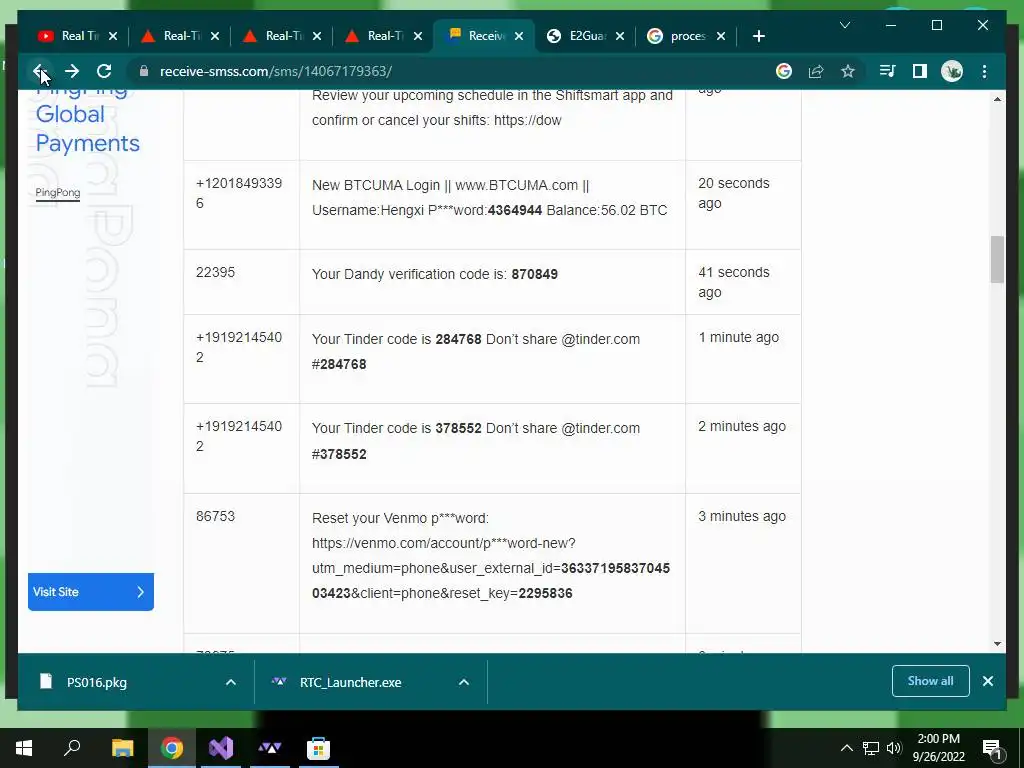Close the YouTube Real Ti tab
1024x768 pixels.
(x=113, y=36)
